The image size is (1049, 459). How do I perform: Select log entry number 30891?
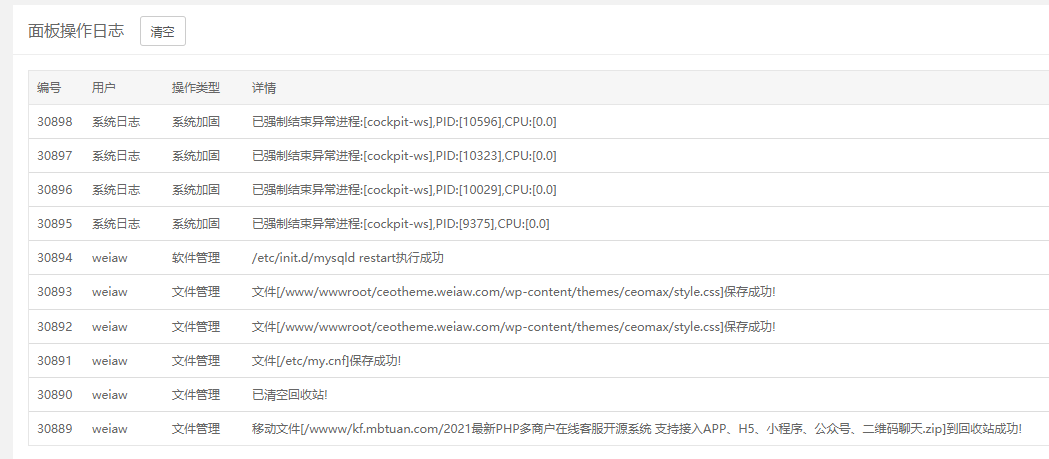point(54,361)
